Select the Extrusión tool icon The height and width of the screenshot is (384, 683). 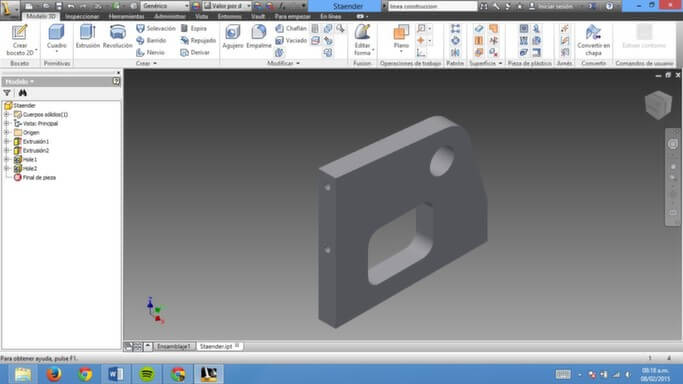point(88,33)
